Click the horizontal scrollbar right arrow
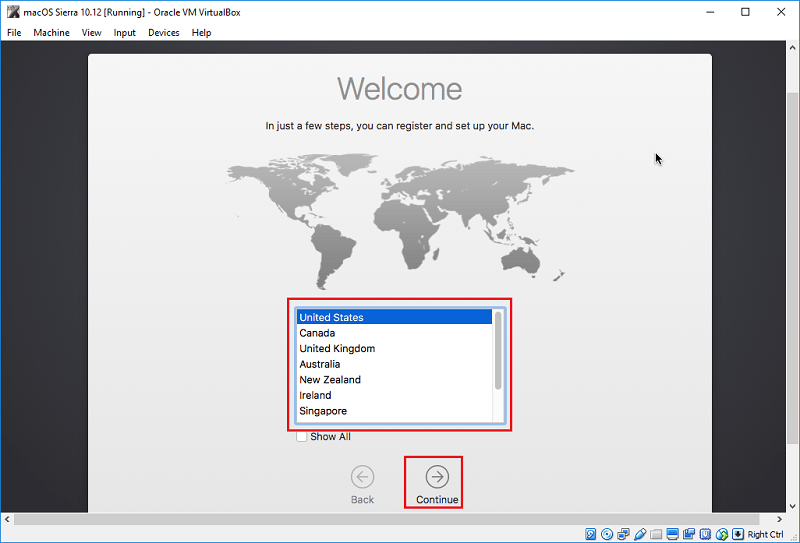Image resolution: width=800 pixels, height=543 pixels. 780,520
